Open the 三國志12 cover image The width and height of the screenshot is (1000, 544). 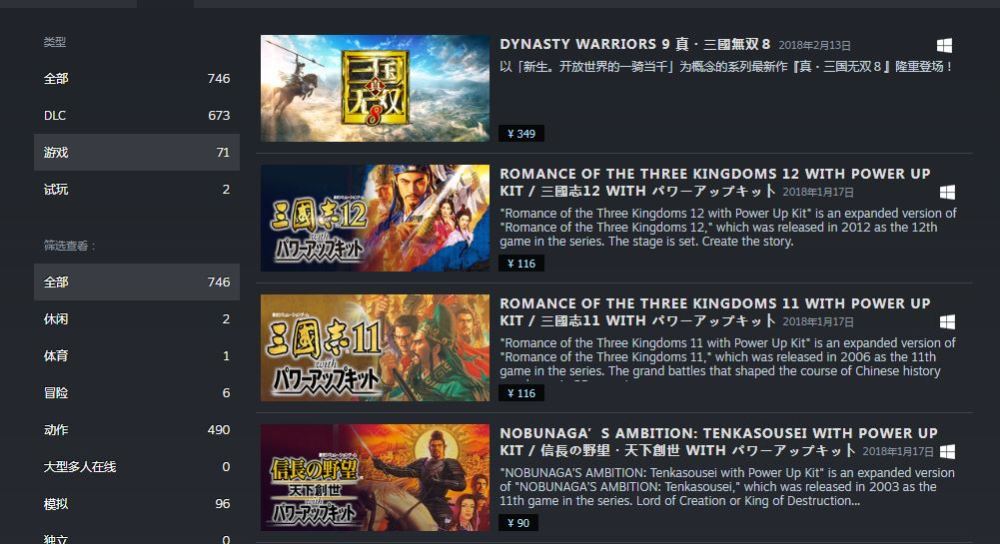[375, 218]
